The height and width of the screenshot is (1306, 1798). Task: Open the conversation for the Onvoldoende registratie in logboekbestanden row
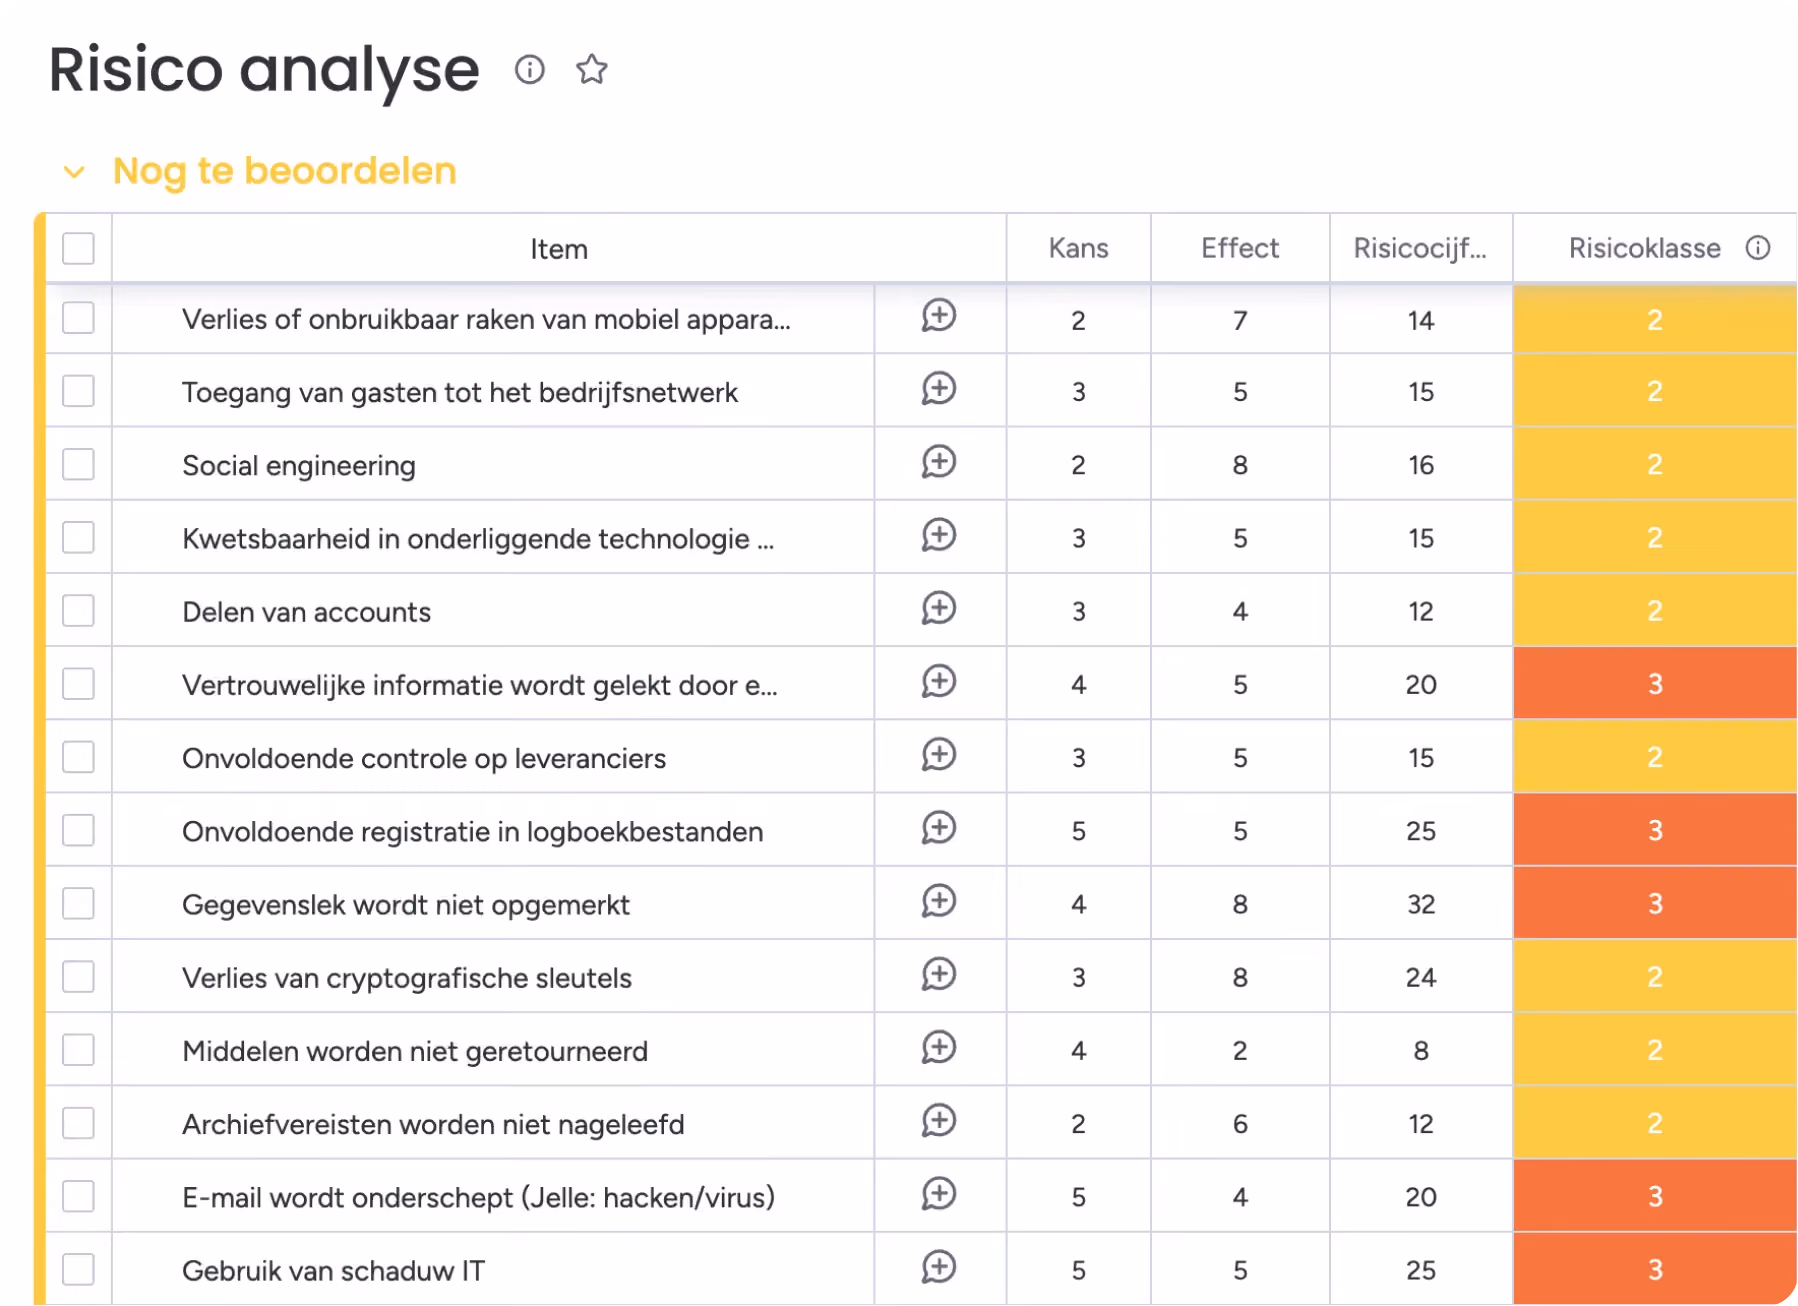coord(939,828)
